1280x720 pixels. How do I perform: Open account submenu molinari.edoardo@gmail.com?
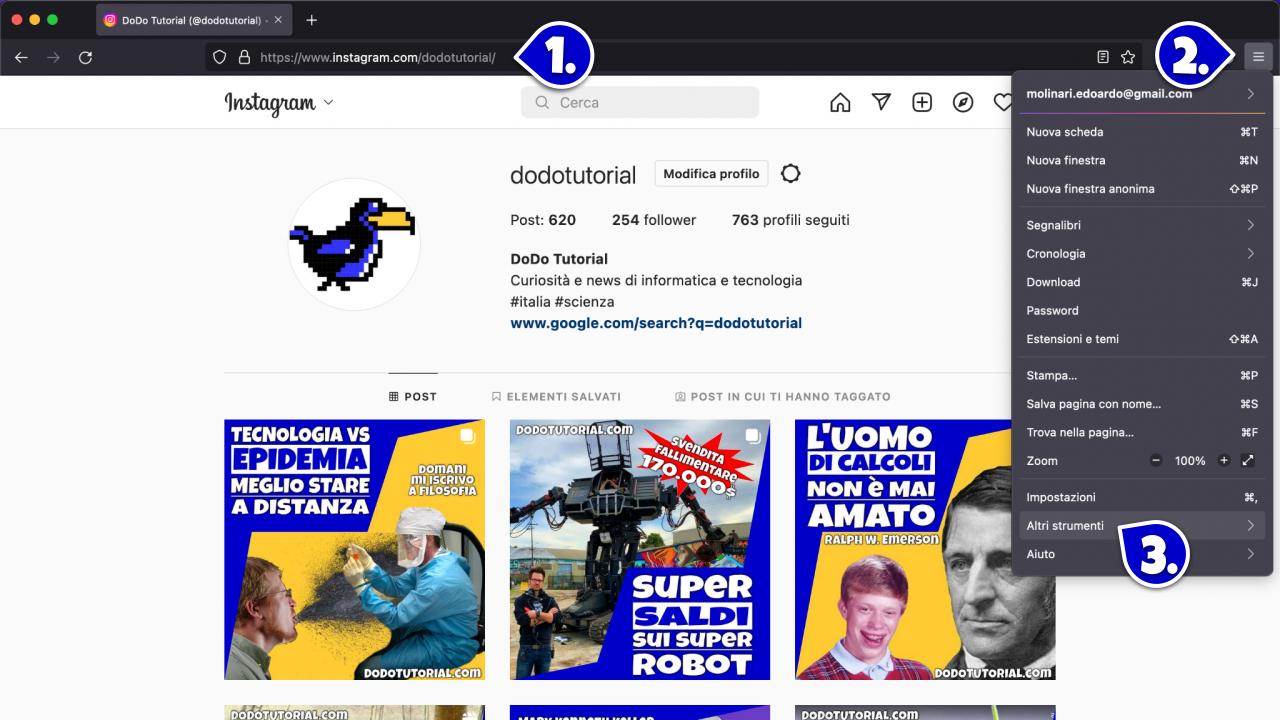pyautogui.click(x=1142, y=94)
